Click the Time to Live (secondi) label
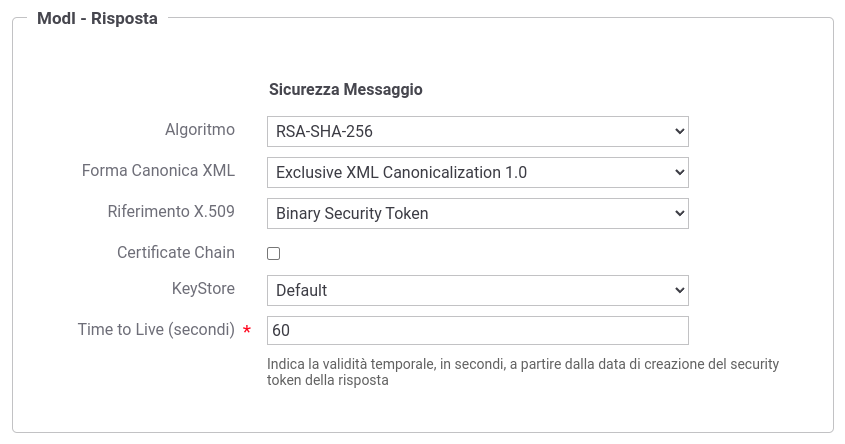845x444 pixels. [156, 329]
